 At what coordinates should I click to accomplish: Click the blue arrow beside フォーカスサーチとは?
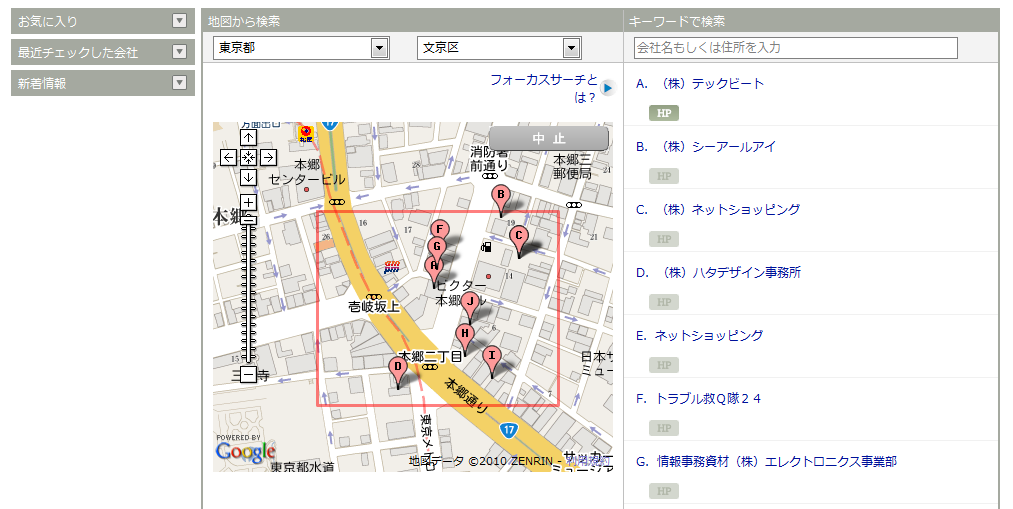pyautogui.click(x=607, y=88)
